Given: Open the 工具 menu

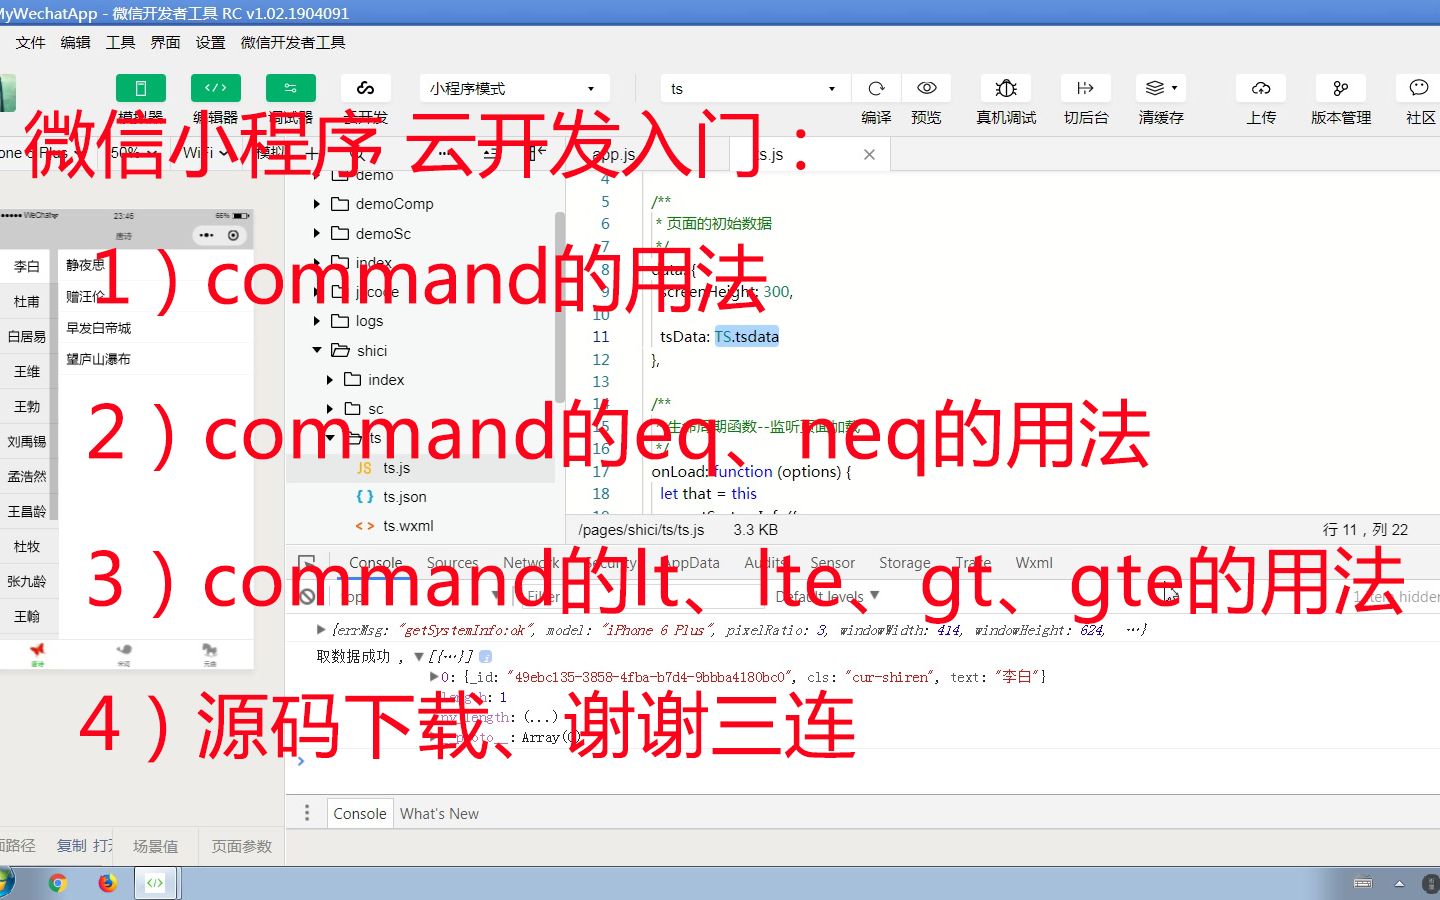Looking at the screenshot, I should pos(120,42).
